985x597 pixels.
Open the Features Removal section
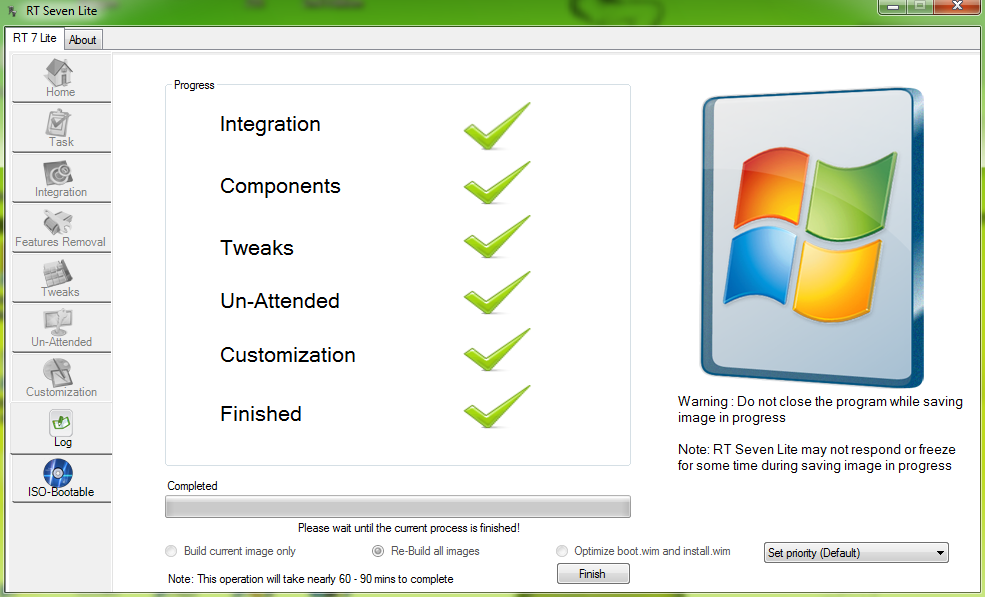61,228
